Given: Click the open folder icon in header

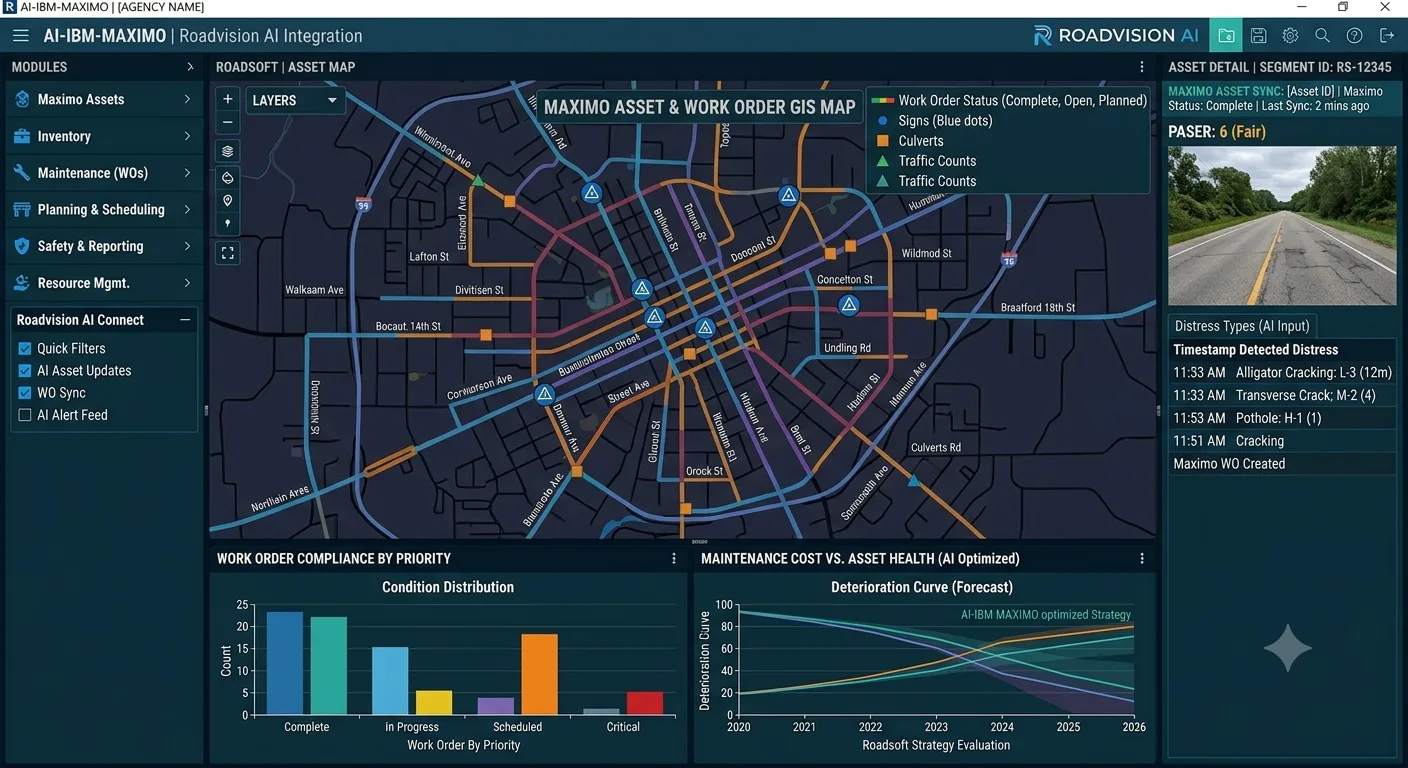Looking at the screenshot, I should (1226, 36).
